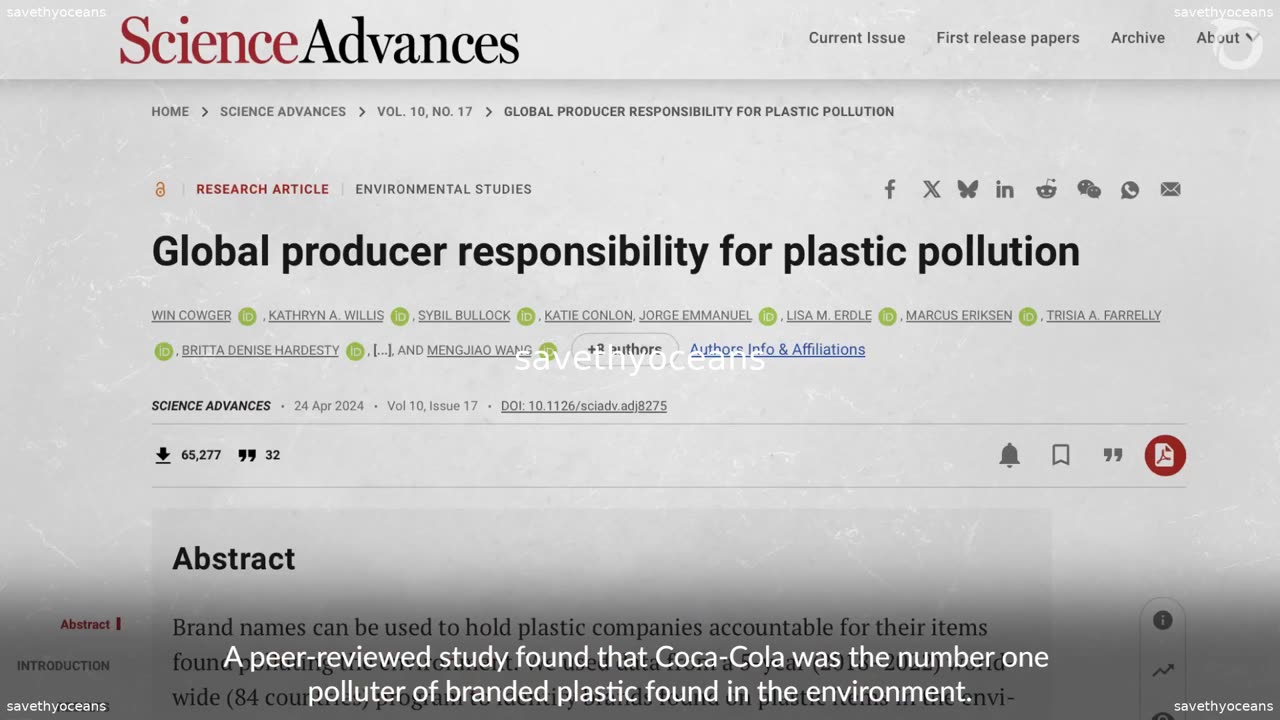Open Authors Info & Affiliations

click(x=777, y=350)
